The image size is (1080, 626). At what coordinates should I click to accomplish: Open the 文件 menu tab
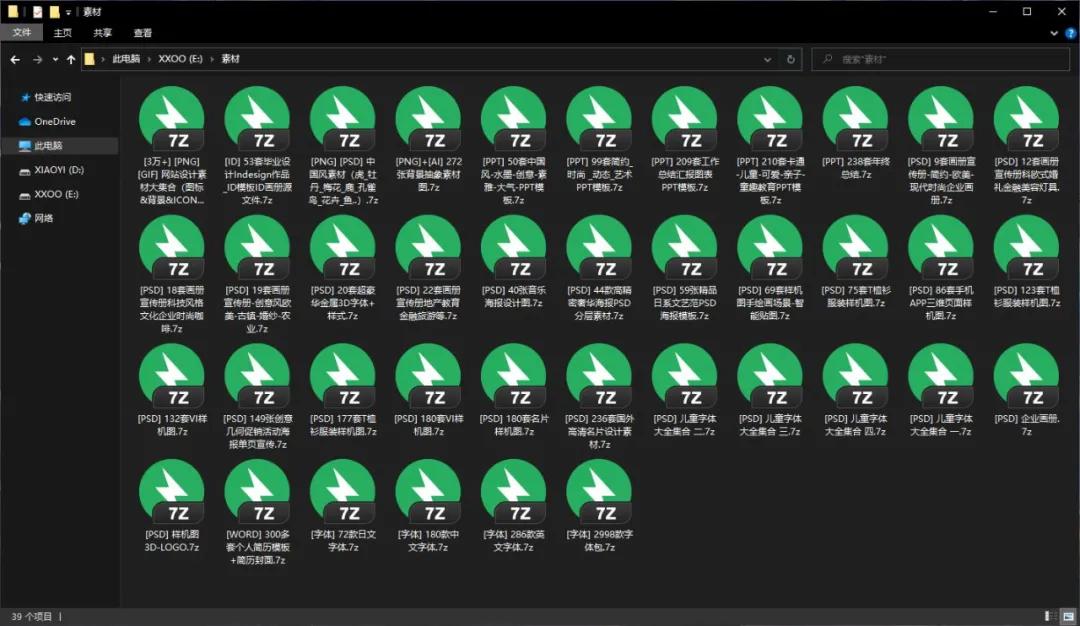click(x=22, y=33)
